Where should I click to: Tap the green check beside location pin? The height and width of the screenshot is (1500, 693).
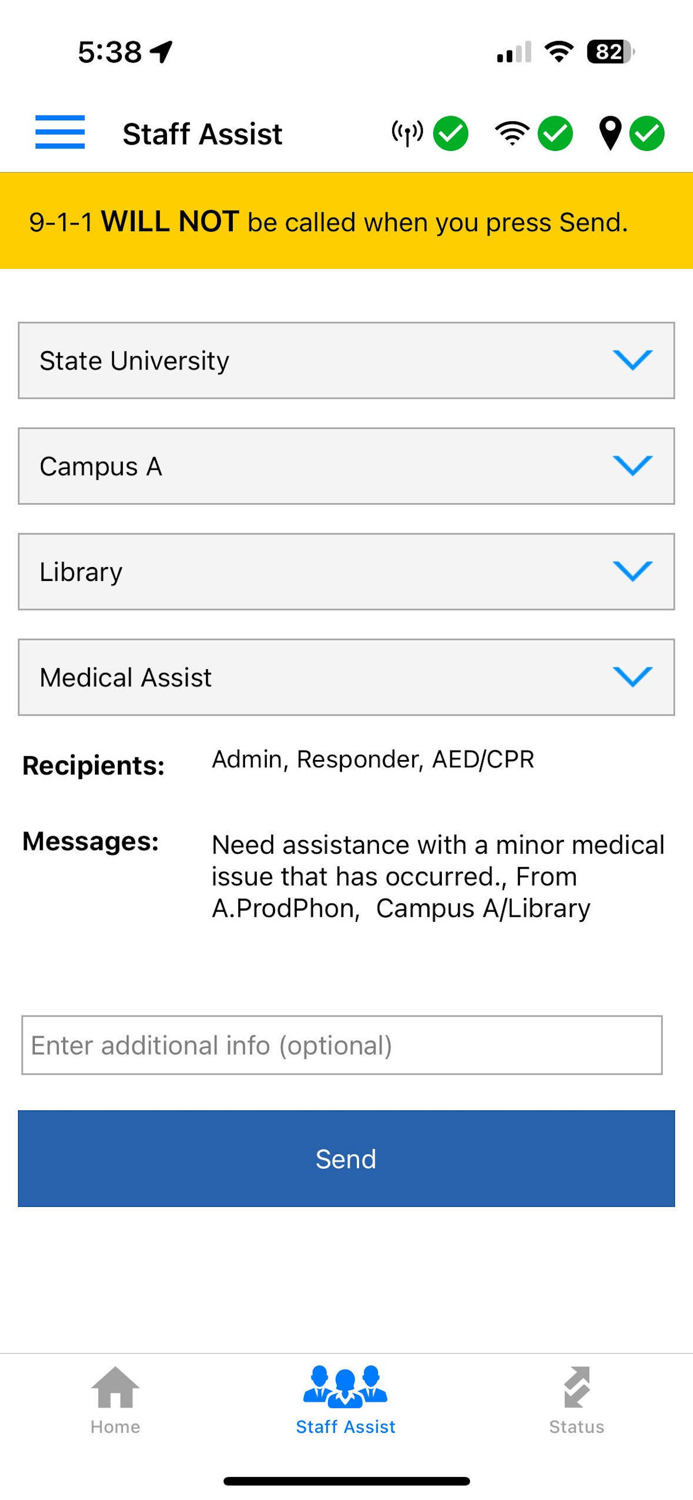click(x=647, y=133)
